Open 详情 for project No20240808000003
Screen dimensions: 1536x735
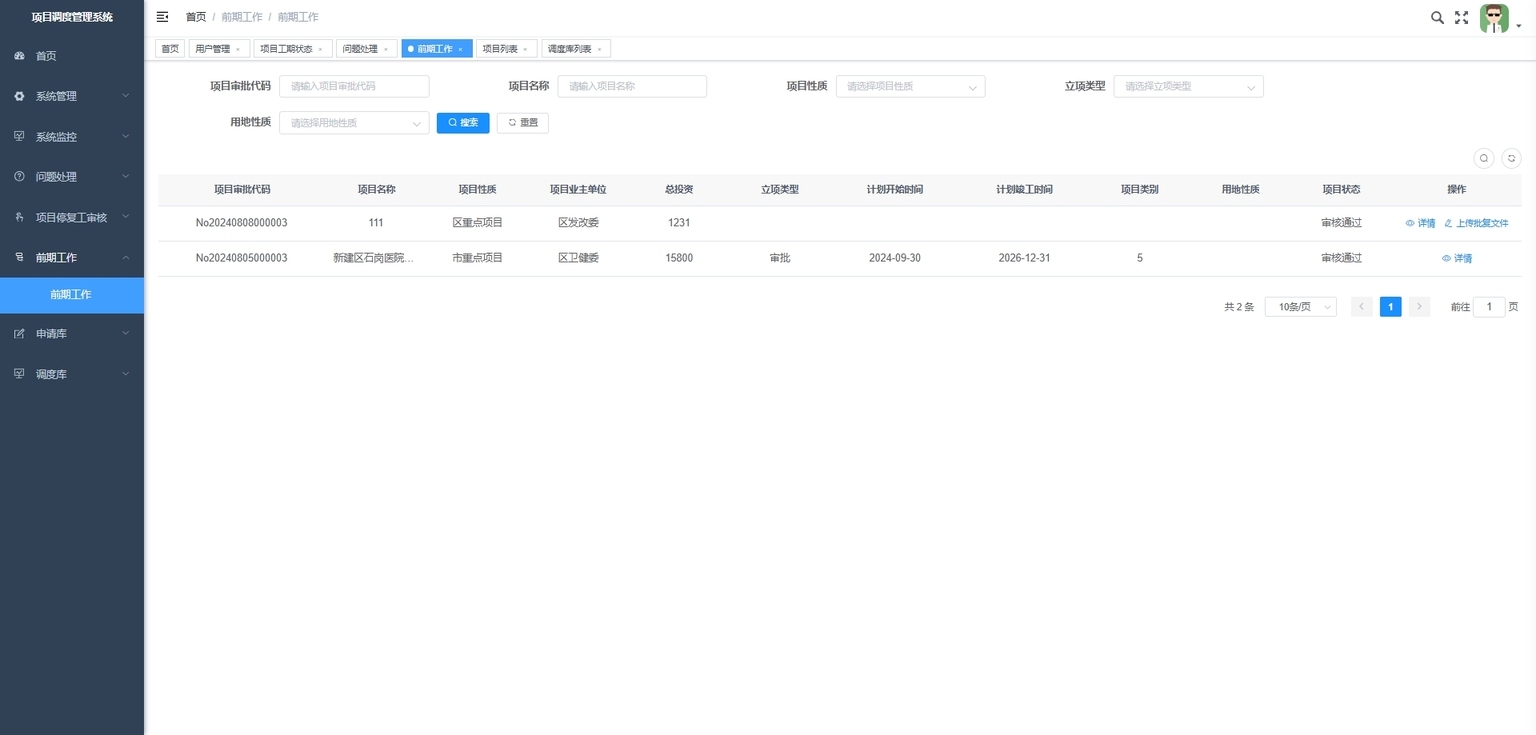click(1420, 223)
